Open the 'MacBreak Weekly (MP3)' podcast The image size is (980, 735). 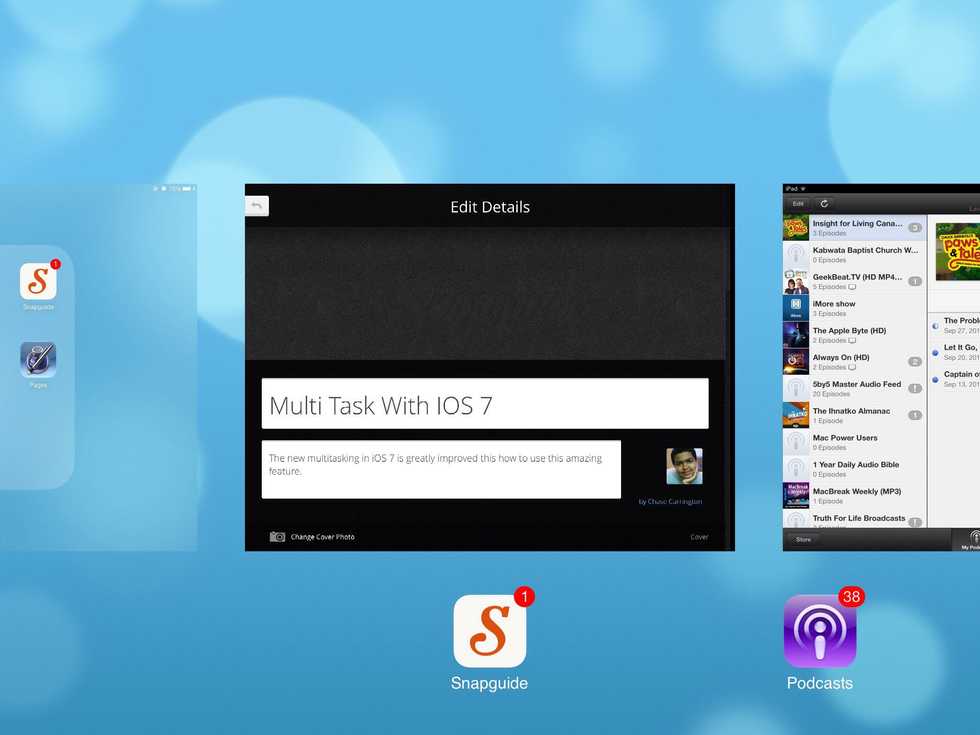click(x=854, y=495)
